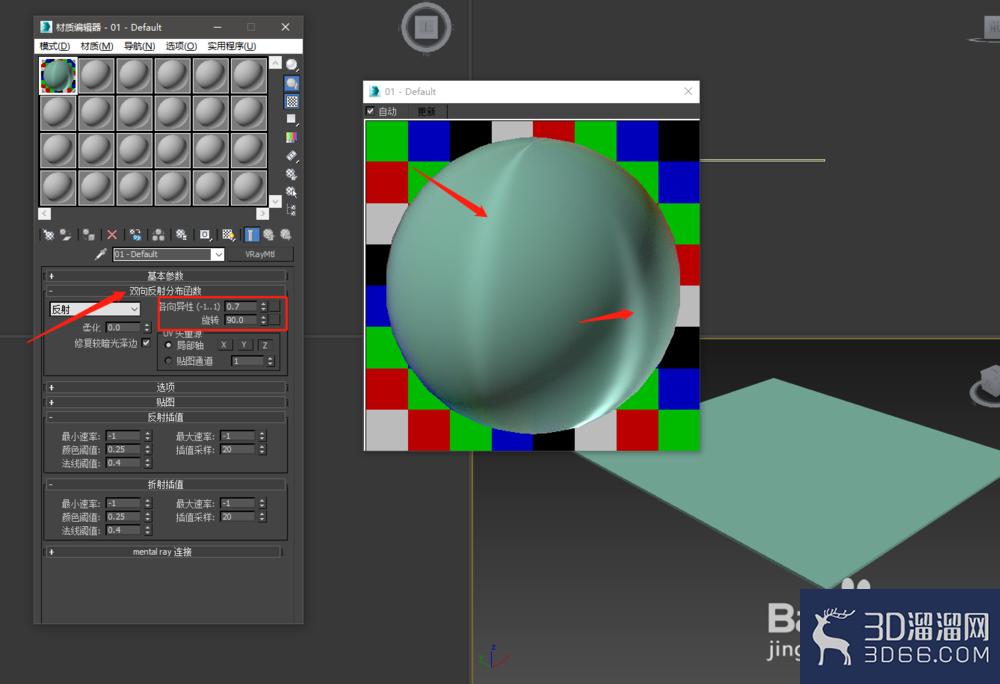Collapse the 双向反射分布函数 rollout
The width and height of the screenshot is (1000, 684).
165,291
